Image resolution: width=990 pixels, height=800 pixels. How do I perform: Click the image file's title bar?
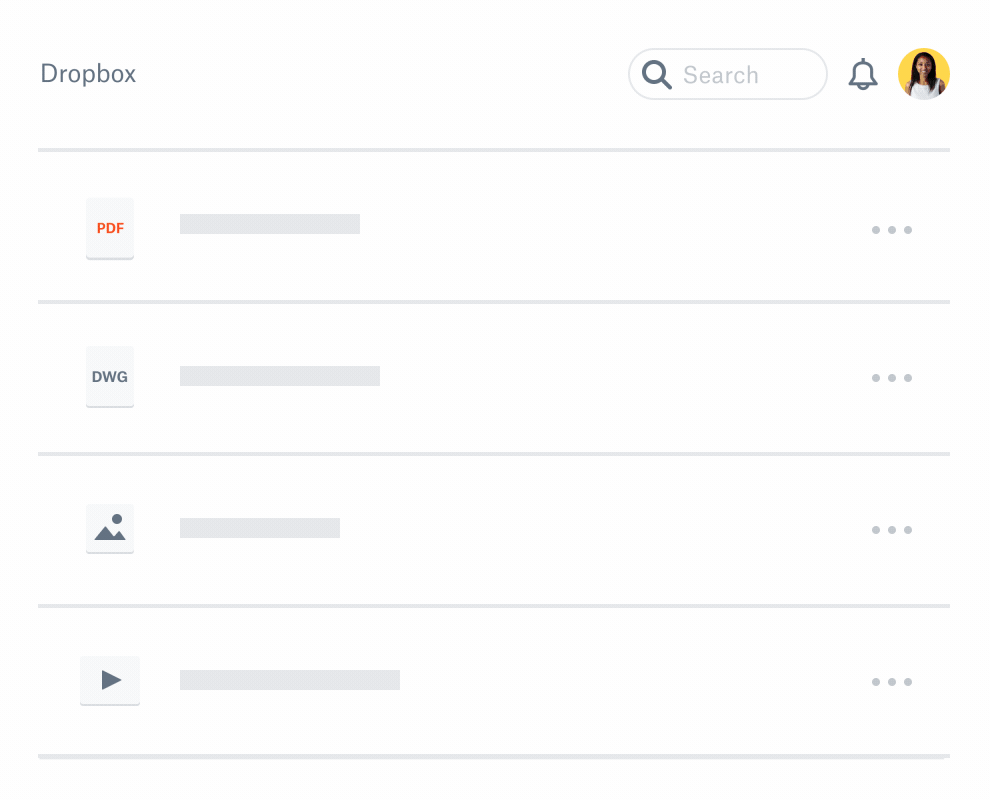(259, 527)
